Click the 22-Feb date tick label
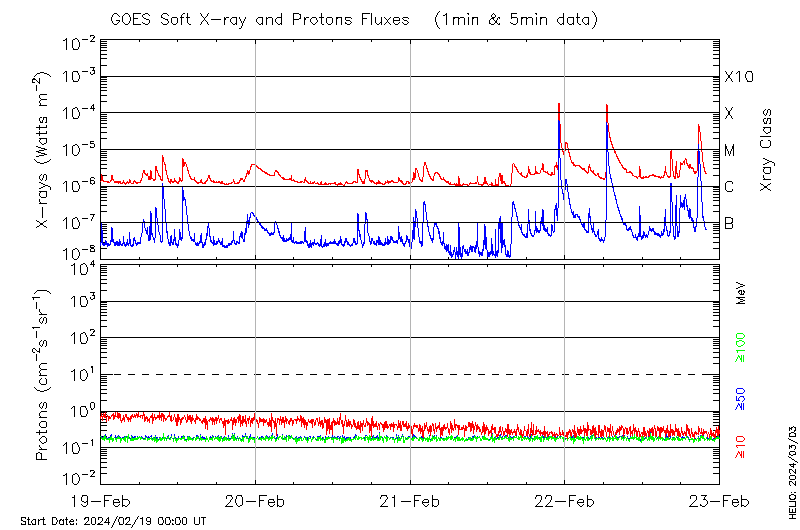The image size is (800, 530). click(564, 502)
